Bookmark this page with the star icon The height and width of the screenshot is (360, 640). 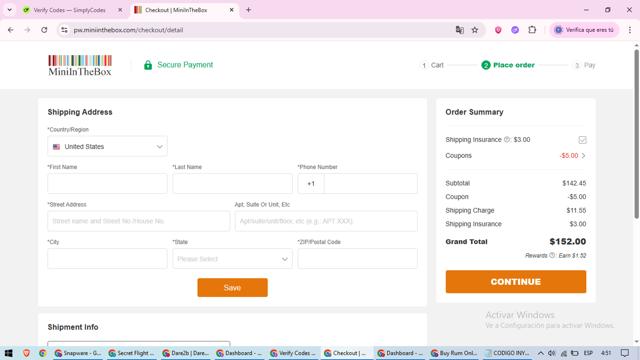click(x=475, y=30)
